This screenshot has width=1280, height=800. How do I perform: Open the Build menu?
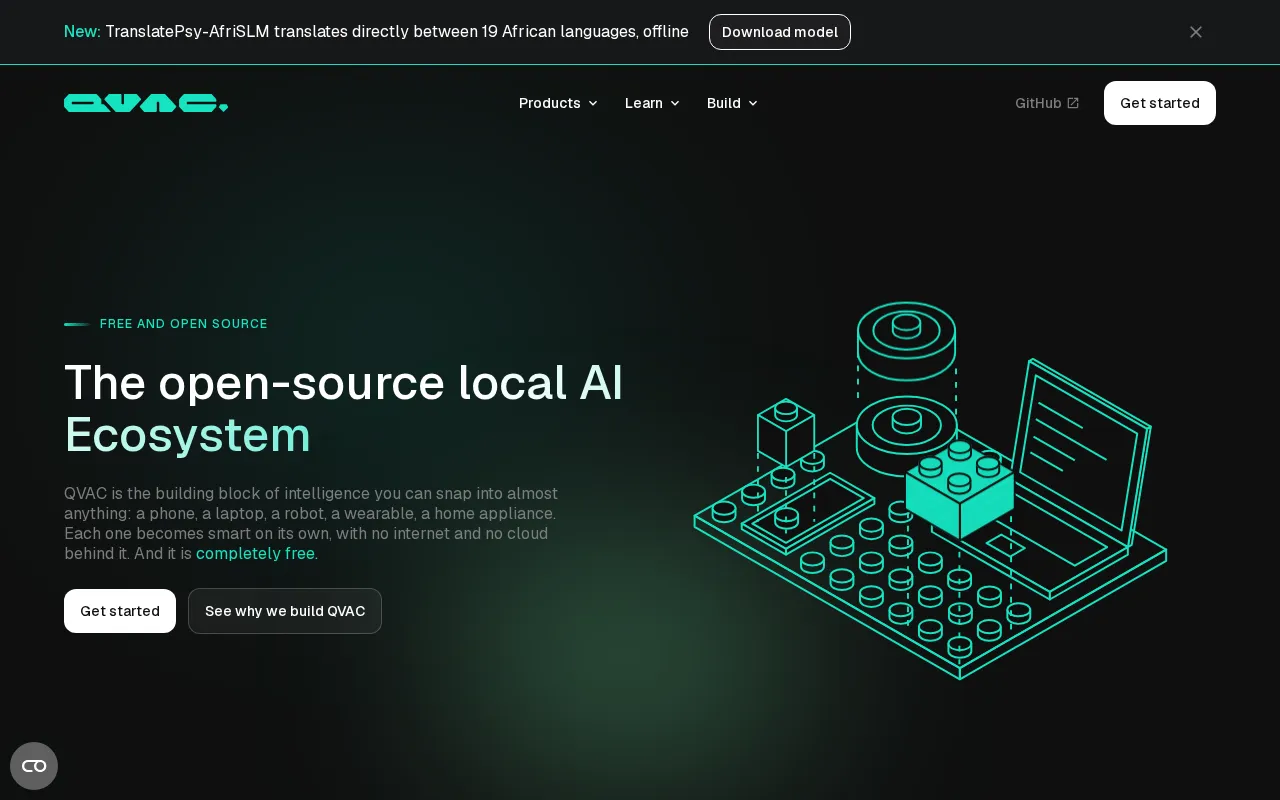(732, 103)
